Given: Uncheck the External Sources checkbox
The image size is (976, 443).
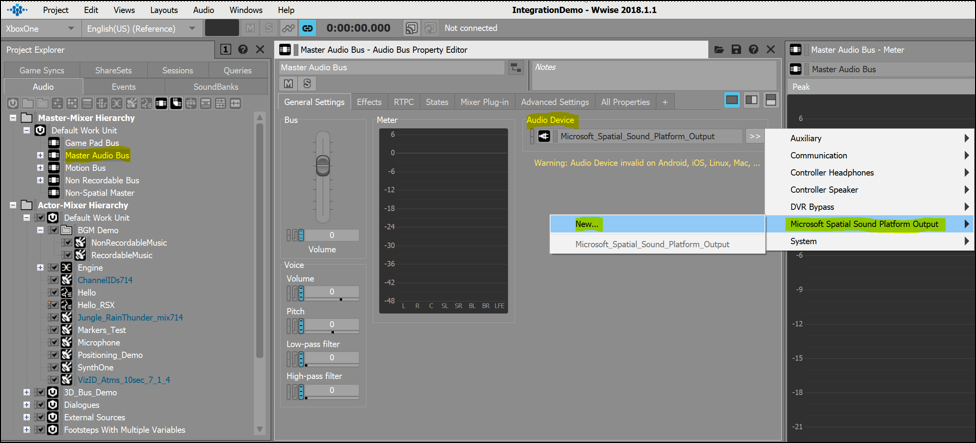Looking at the screenshot, I should pyautogui.click(x=41, y=417).
